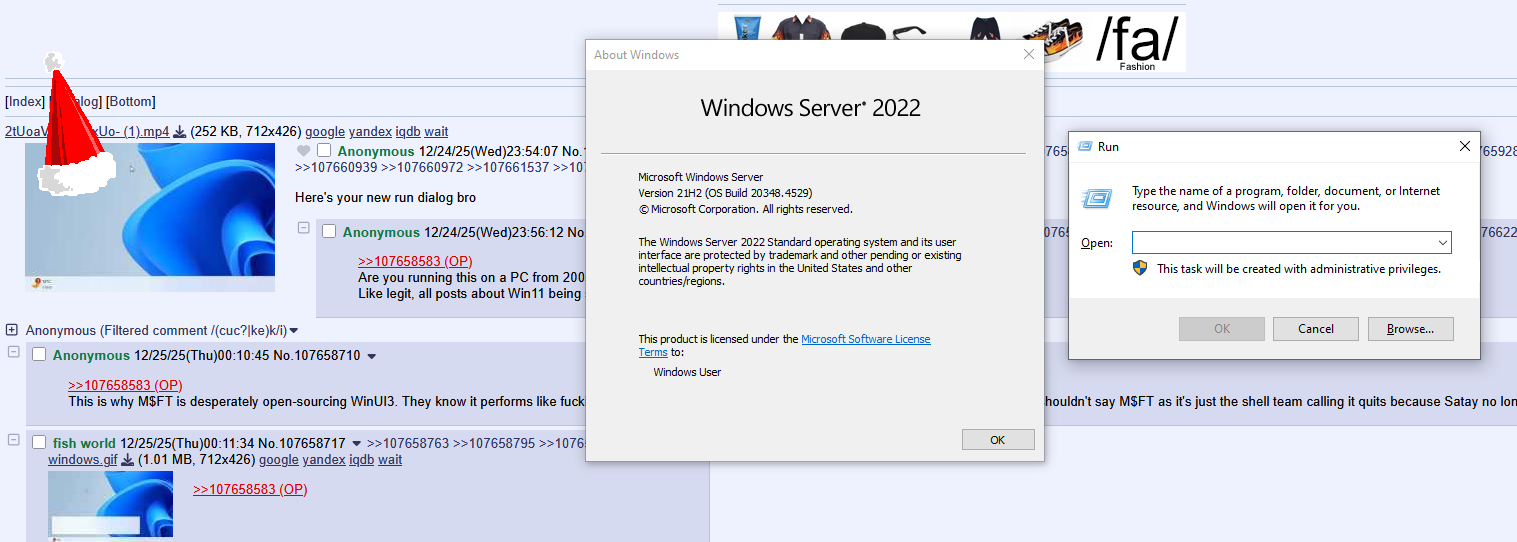Click the Run dialog program icon
The image size is (1517, 542).
coord(1096,199)
